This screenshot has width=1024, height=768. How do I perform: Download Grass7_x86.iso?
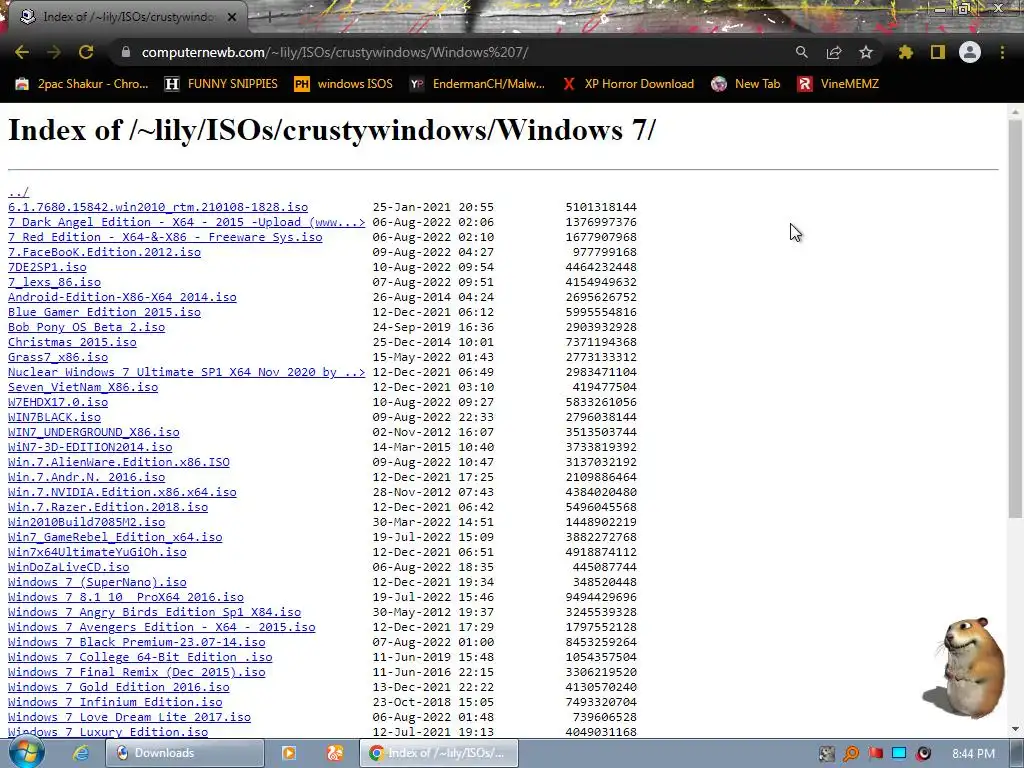click(58, 357)
